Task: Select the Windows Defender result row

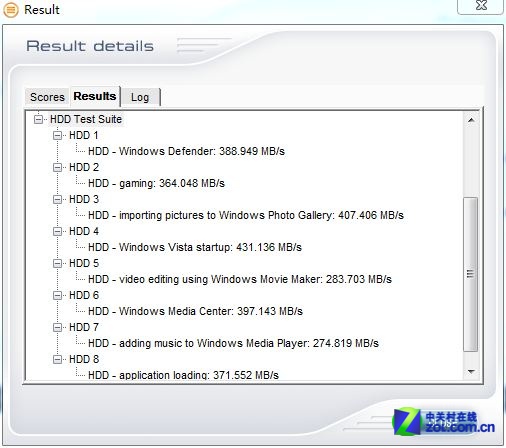Action: (186, 151)
